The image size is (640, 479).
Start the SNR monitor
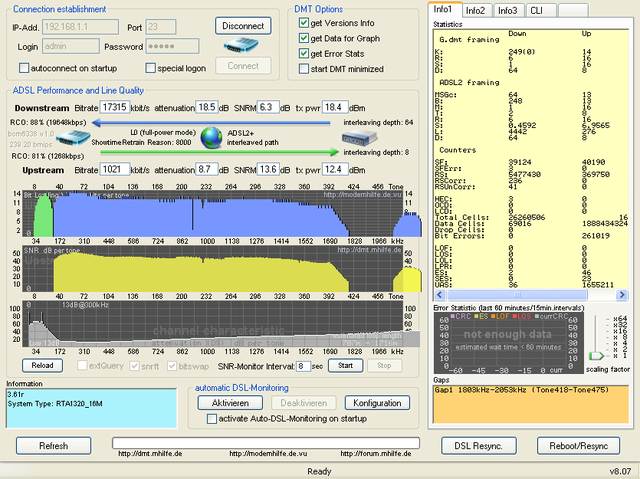(345, 365)
